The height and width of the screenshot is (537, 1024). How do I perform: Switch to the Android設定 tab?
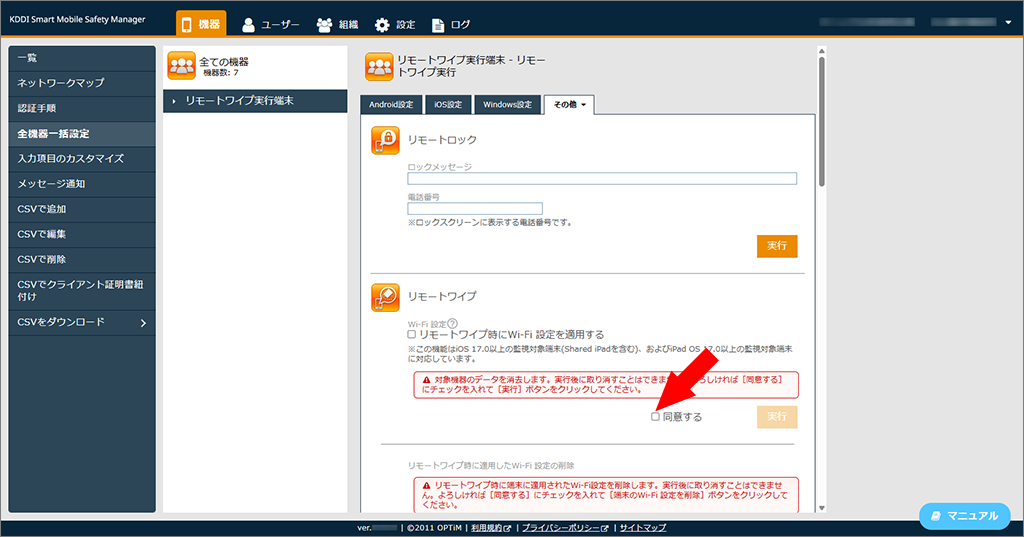click(x=391, y=105)
